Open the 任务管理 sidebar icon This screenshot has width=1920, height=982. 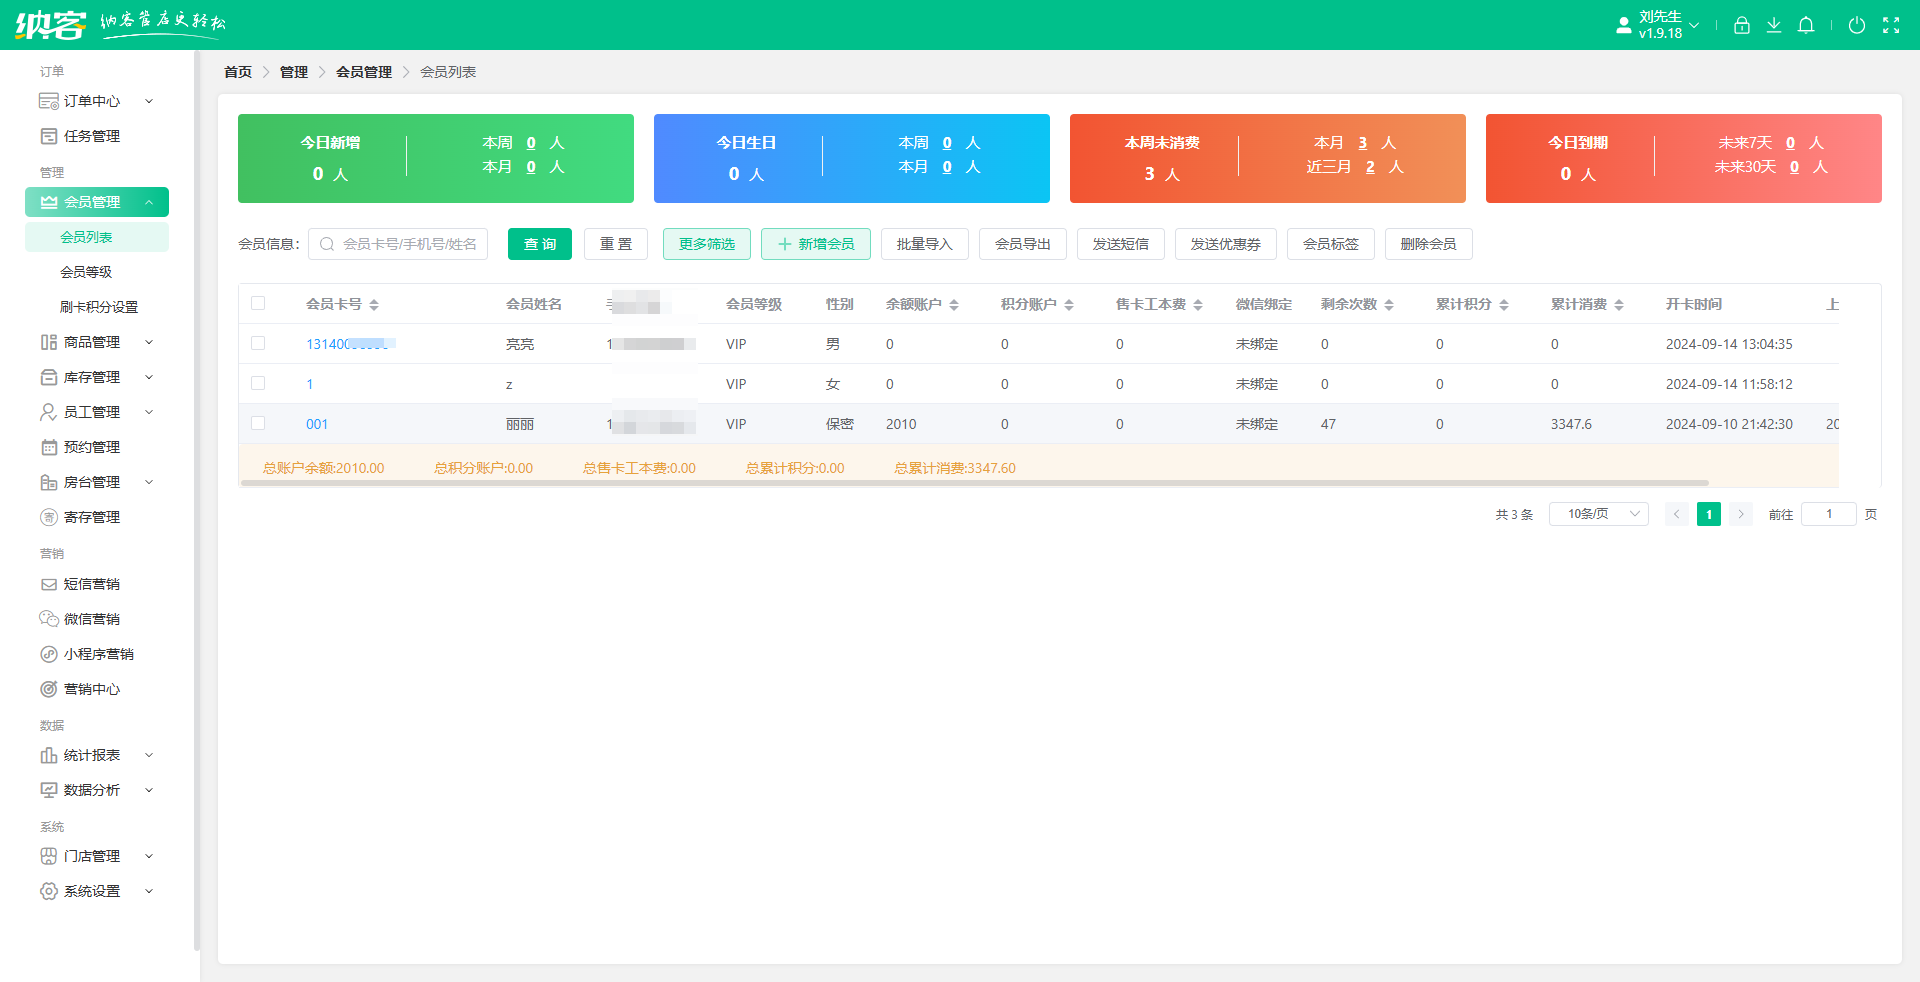(92, 135)
